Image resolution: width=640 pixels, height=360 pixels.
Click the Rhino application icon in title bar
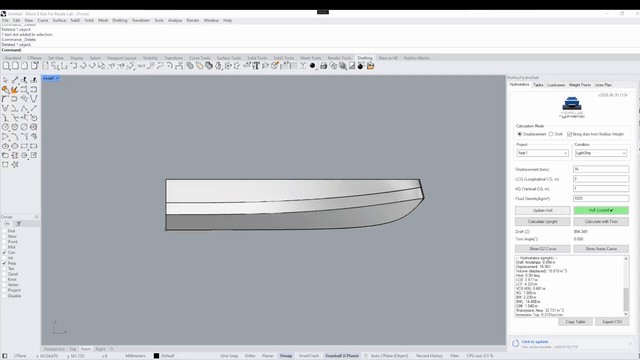[x=3, y=14]
